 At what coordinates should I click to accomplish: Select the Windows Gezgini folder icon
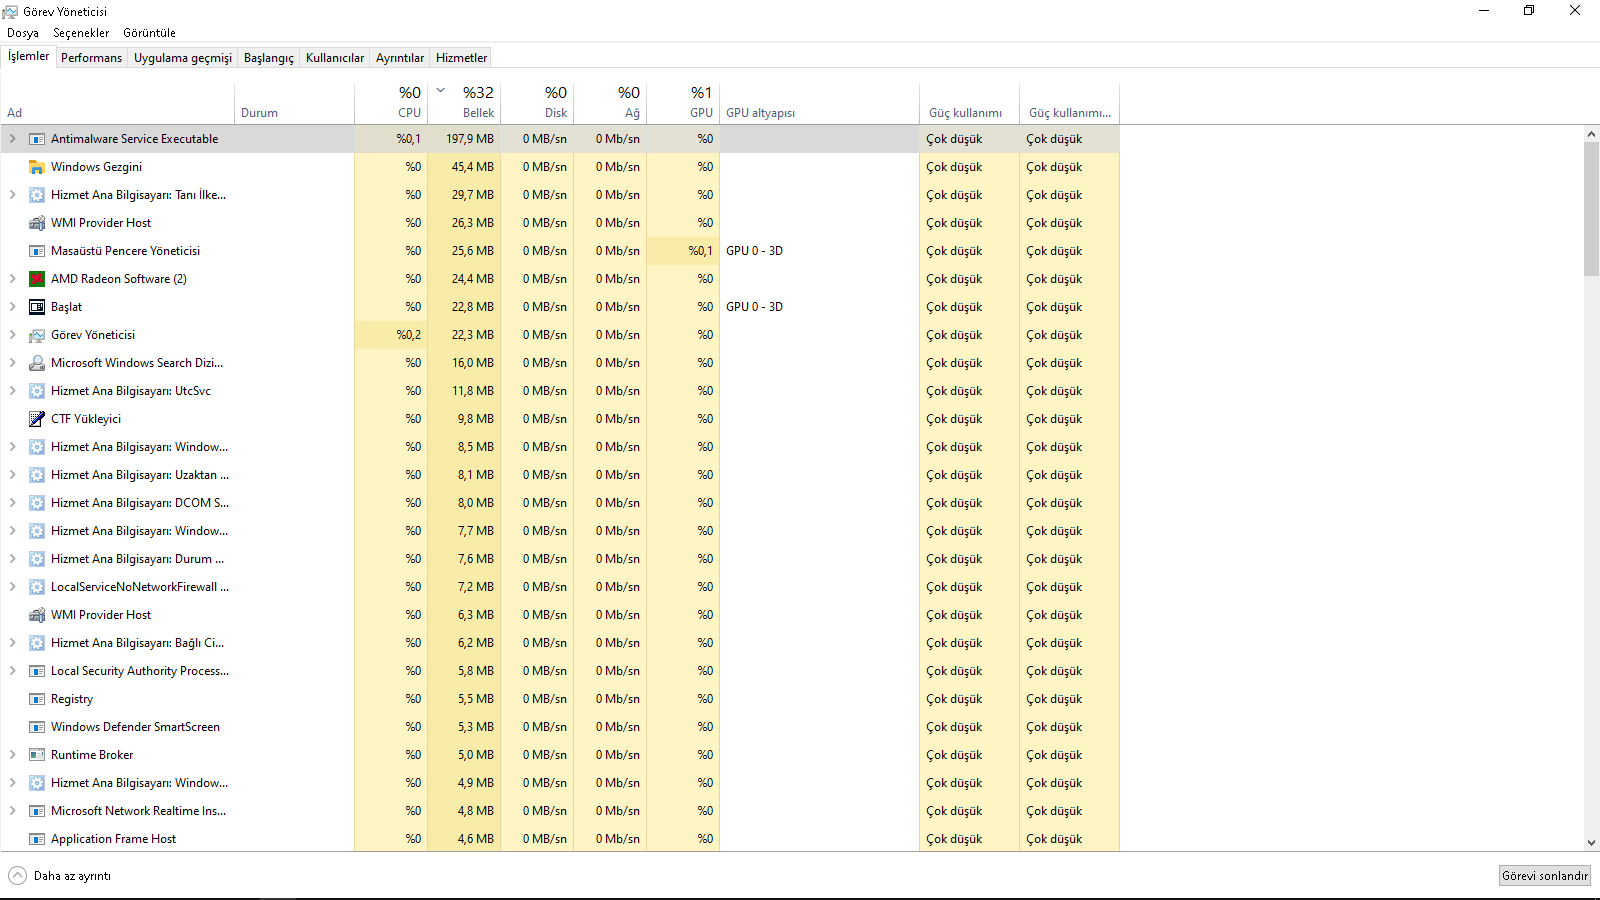point(37,167)
